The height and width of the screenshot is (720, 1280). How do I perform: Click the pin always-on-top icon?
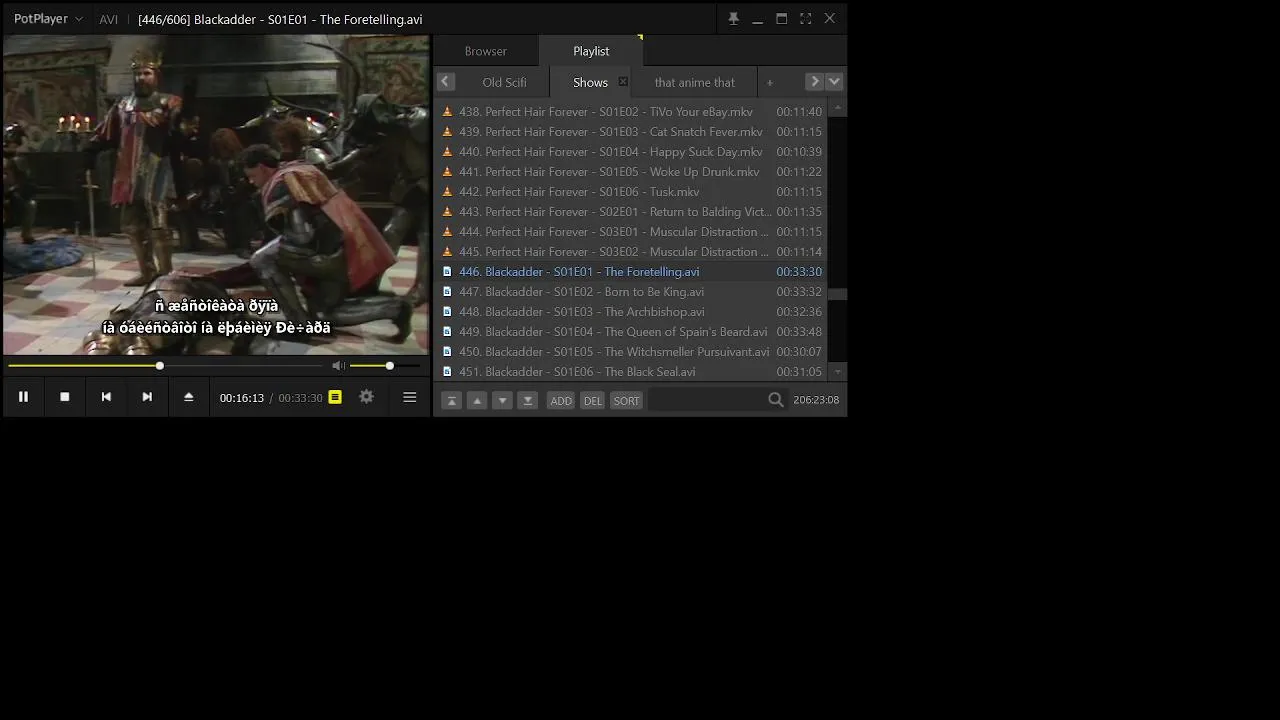pos(733,19)
